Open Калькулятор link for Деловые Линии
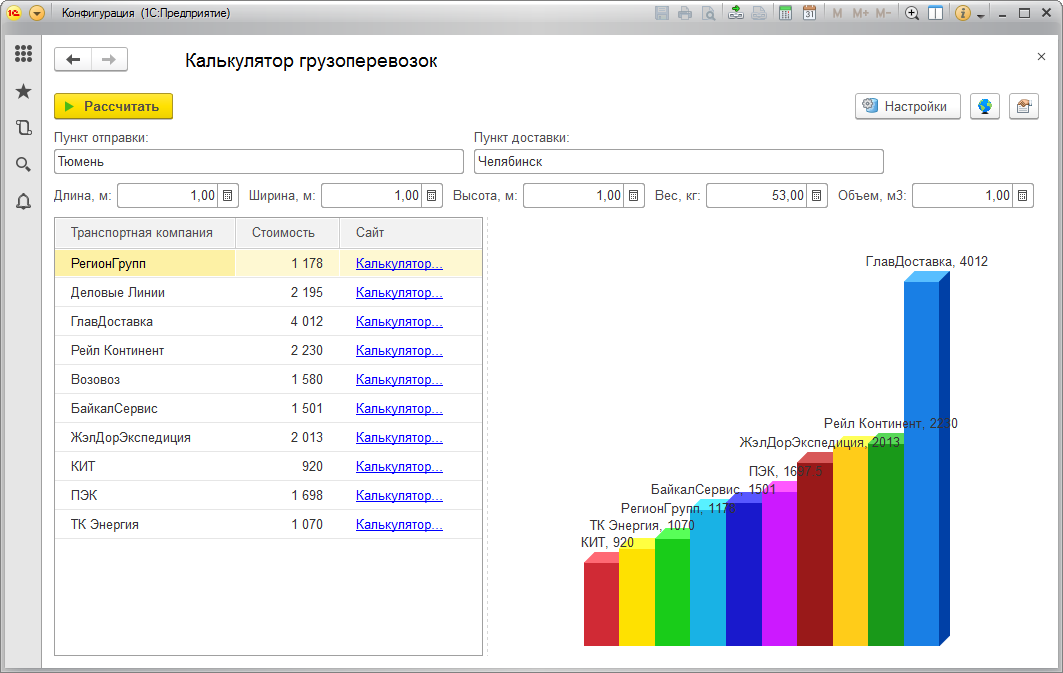This screenshot has height=673, width=1063. click(x=399, y=293)
